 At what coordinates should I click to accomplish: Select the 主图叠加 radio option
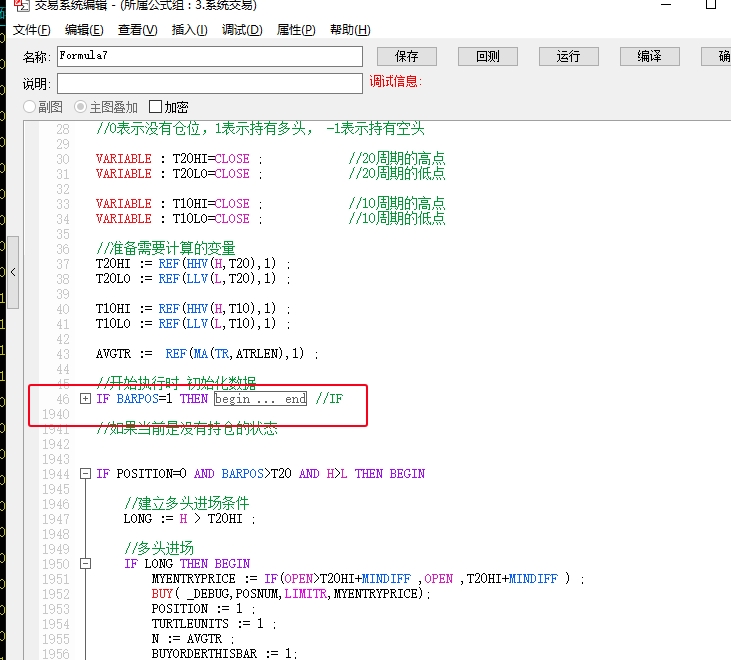coord(82,107)
